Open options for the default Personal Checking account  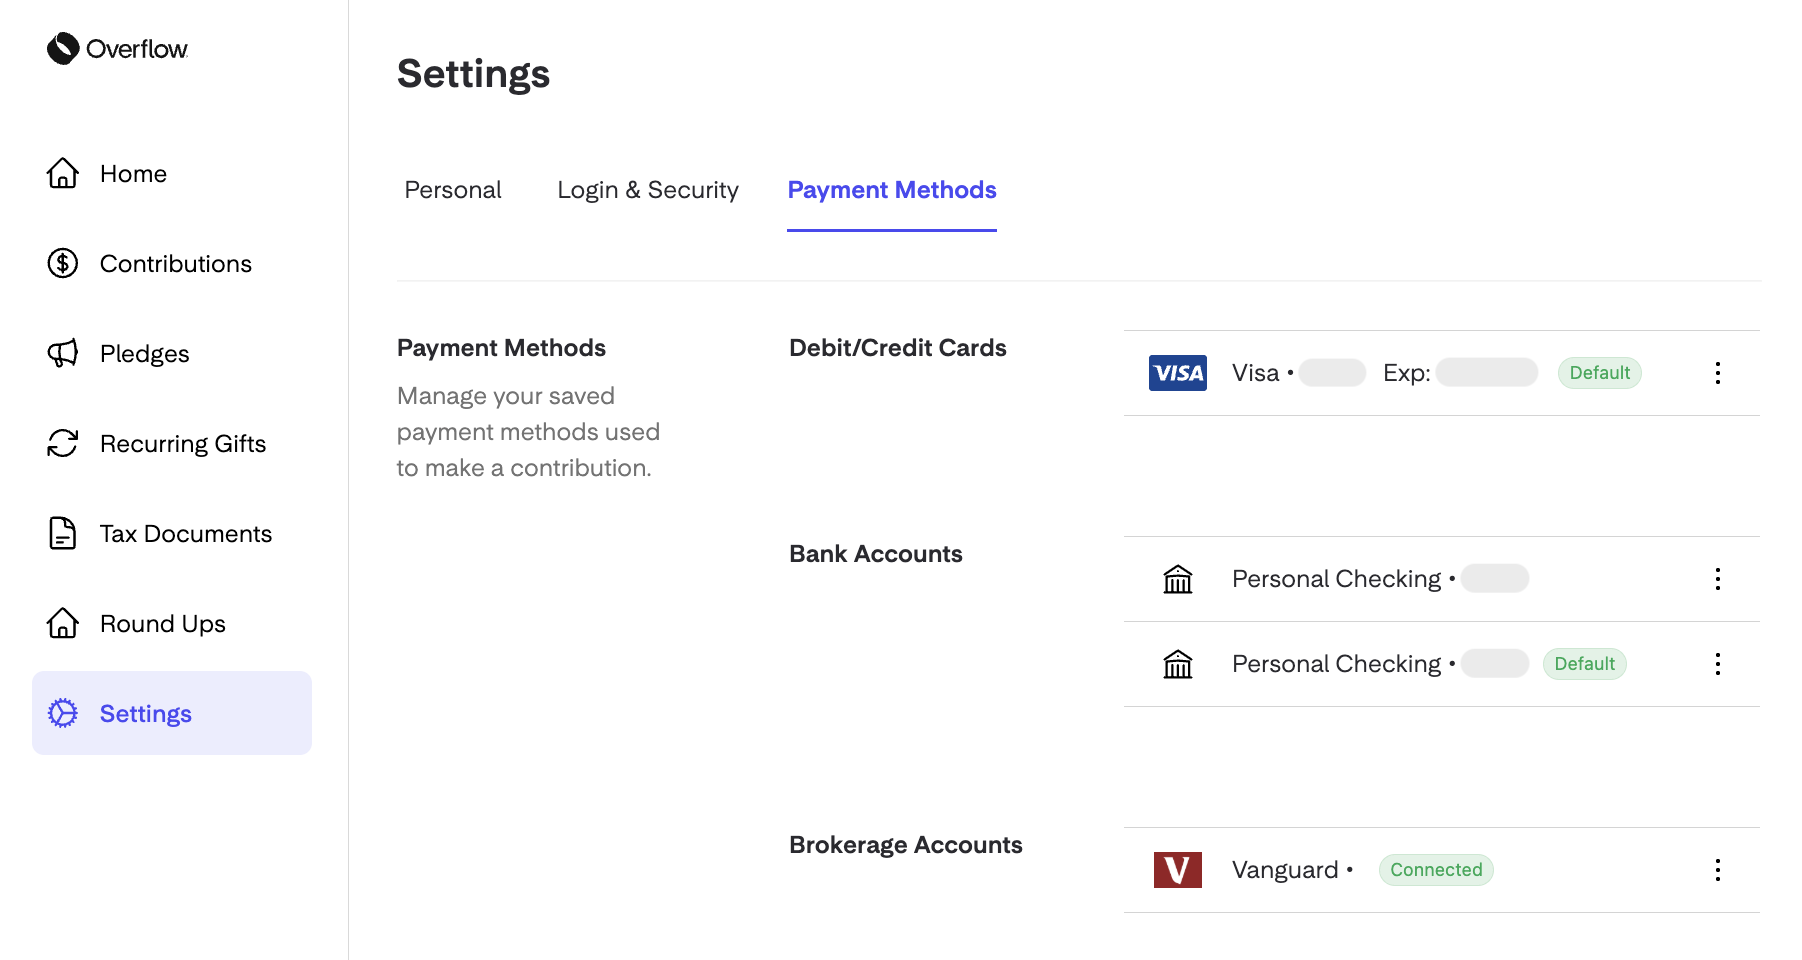click(x=1718, y=663)
